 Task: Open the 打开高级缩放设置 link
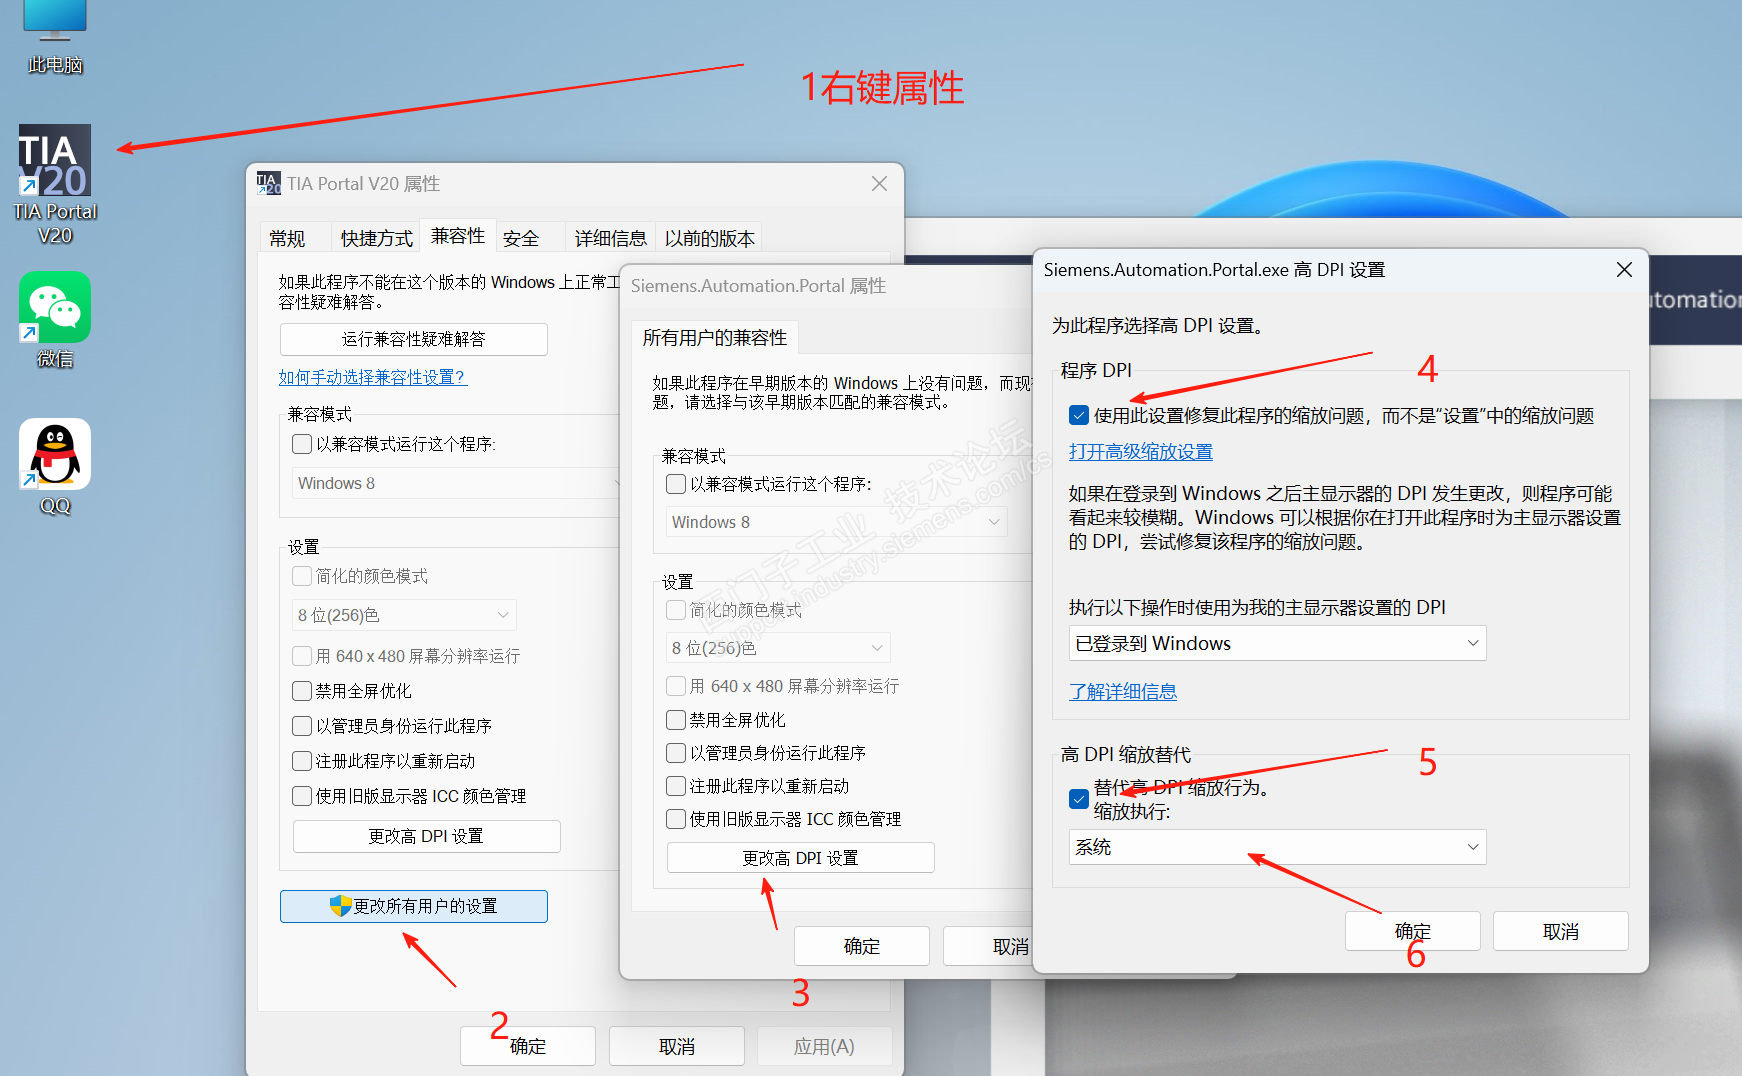[x=1141, y=452]
